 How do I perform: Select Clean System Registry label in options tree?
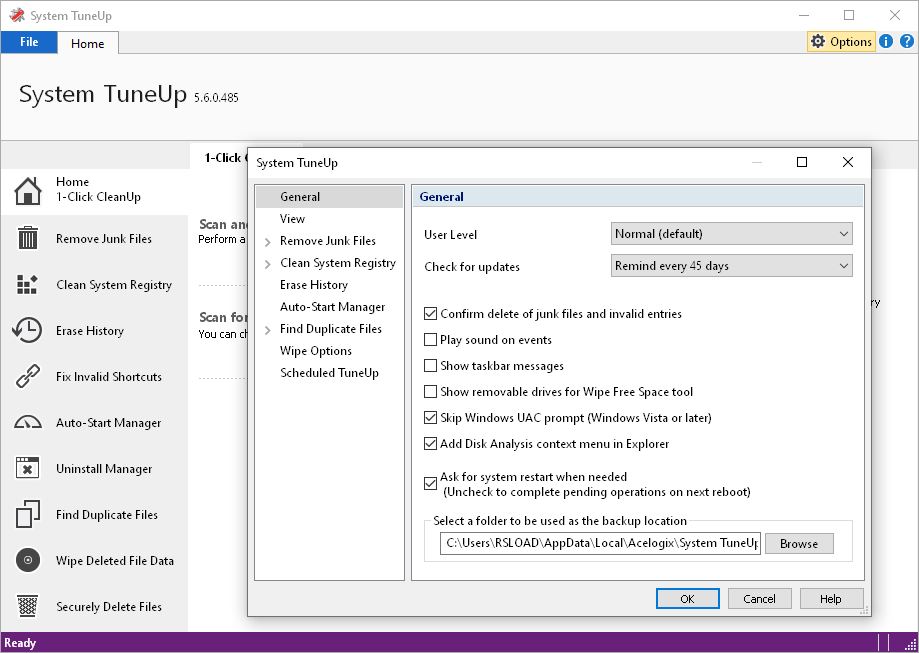338,263
